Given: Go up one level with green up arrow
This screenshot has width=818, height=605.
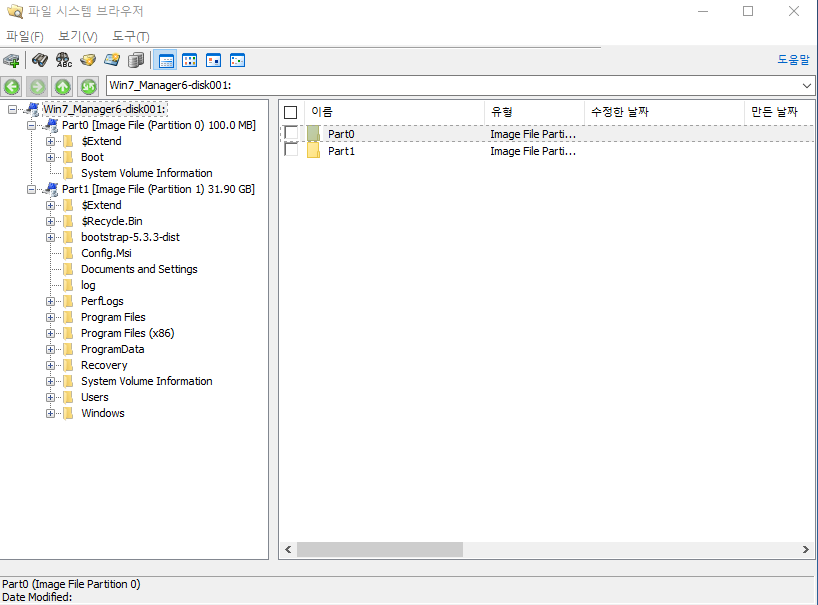Looking at the screenshot, I should click(63, 87).
